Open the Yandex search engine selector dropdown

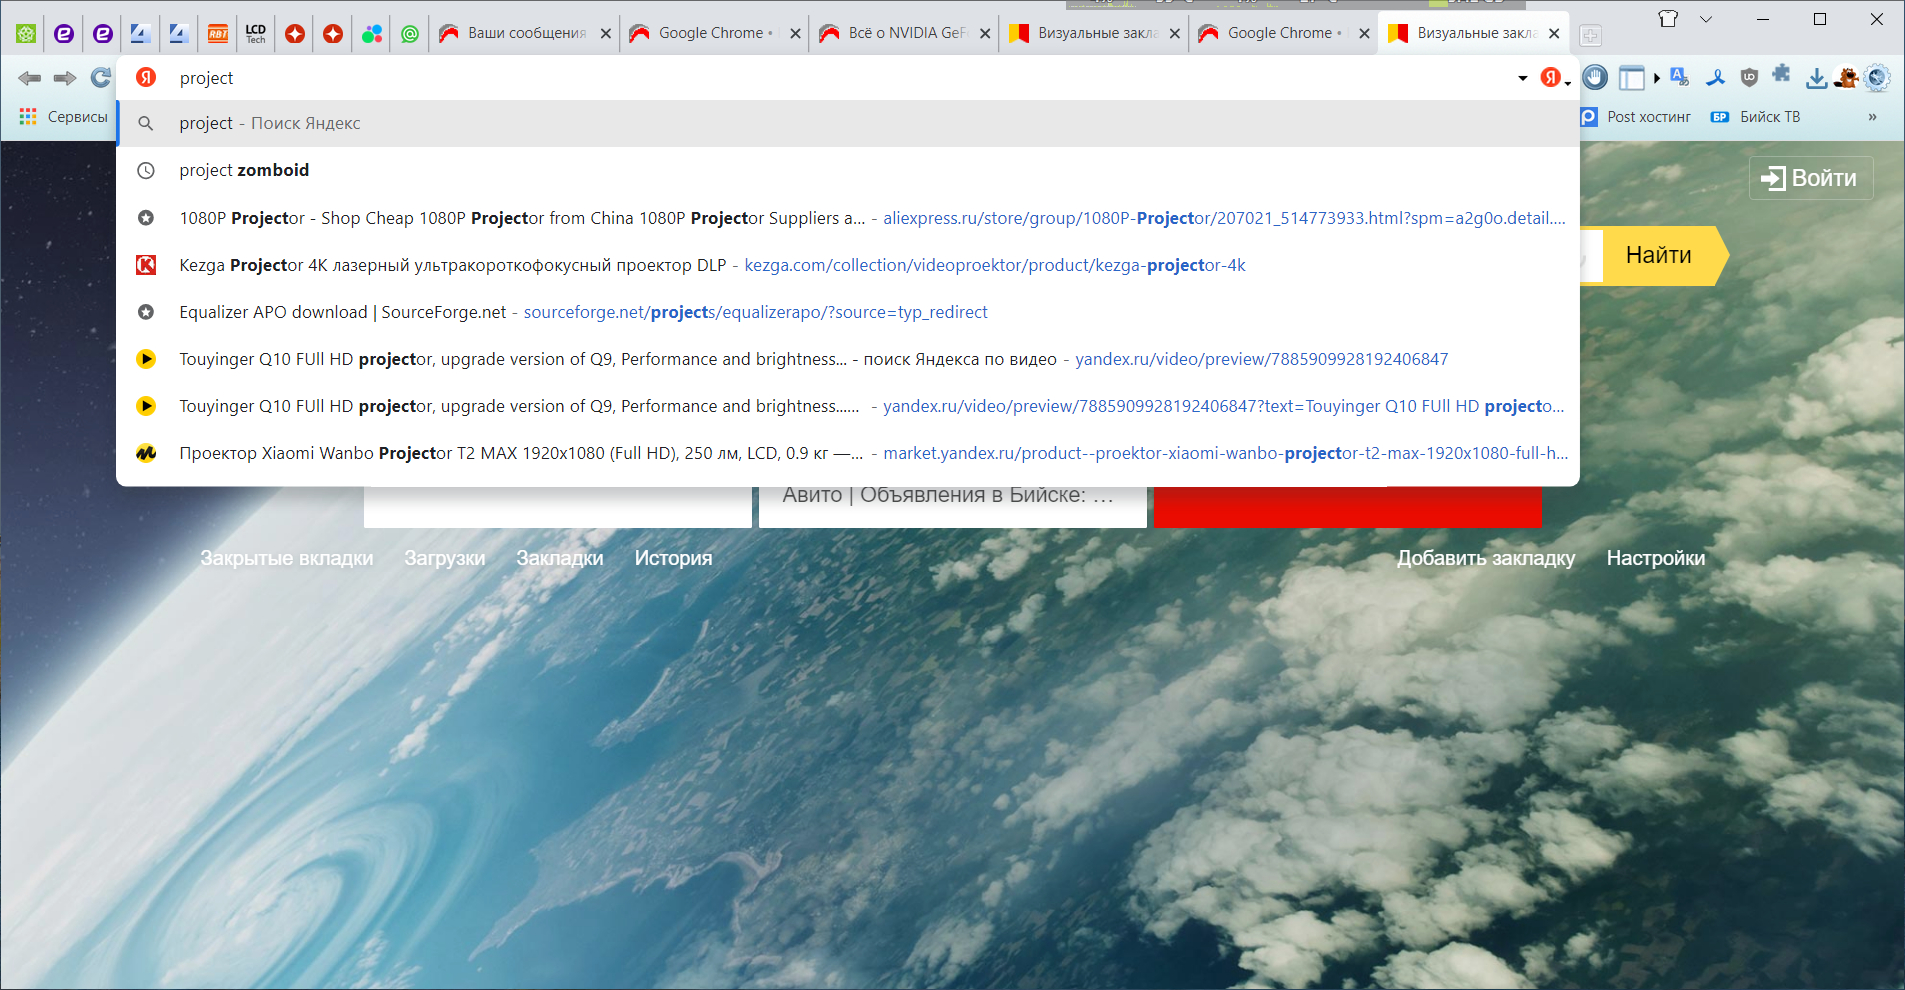point(1554,78)
